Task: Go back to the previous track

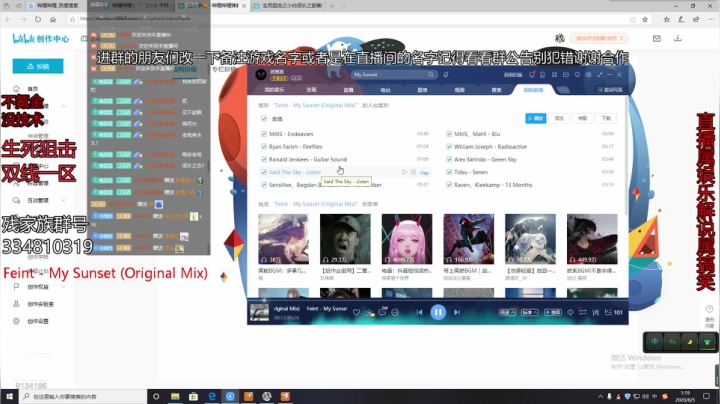Action: [x=419, y=312]
